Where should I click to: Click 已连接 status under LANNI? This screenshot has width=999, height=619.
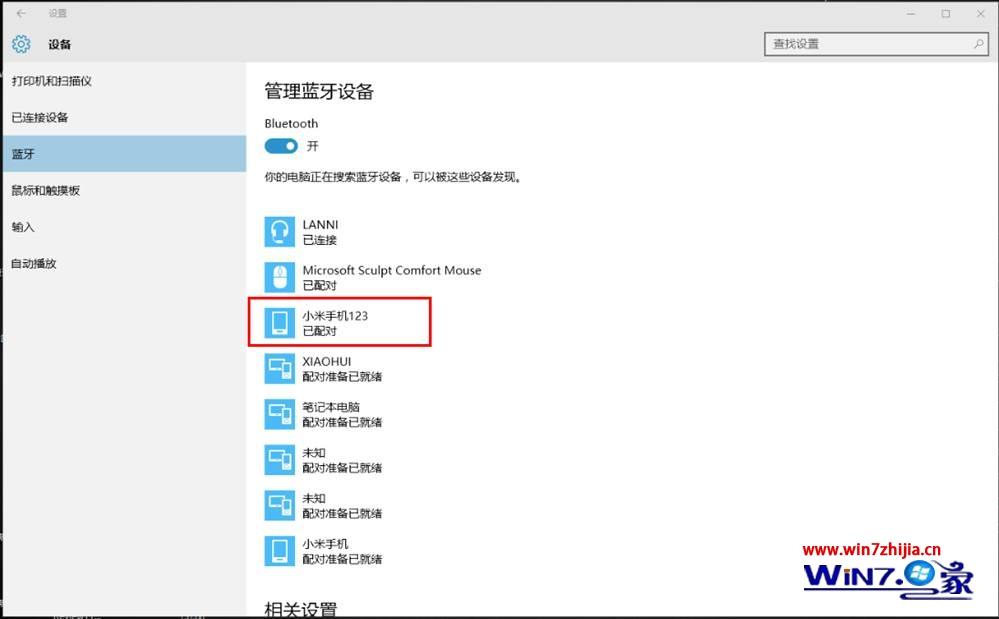click(x=320, y=240)
